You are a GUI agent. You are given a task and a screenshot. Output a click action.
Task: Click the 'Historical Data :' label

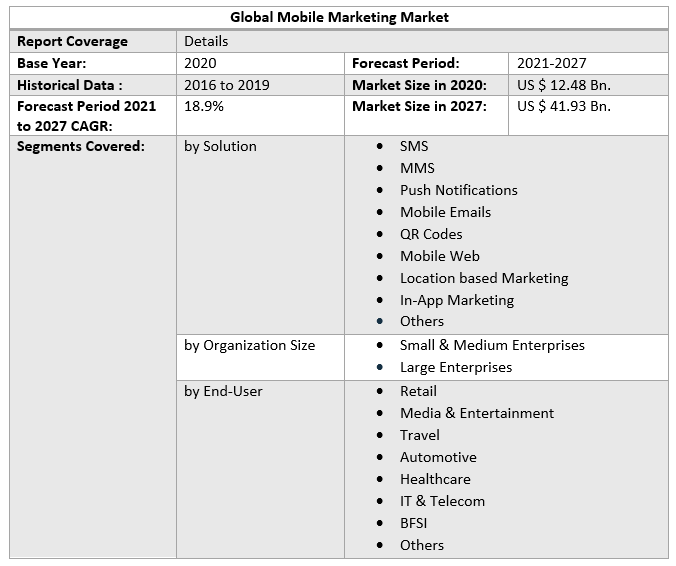tap(70, 85)
